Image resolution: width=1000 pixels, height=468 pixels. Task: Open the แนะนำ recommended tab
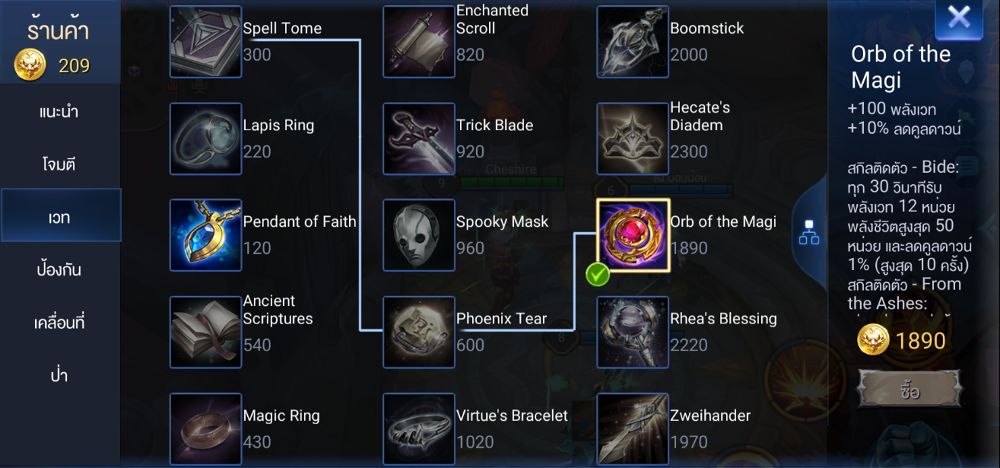click(60, 111)
